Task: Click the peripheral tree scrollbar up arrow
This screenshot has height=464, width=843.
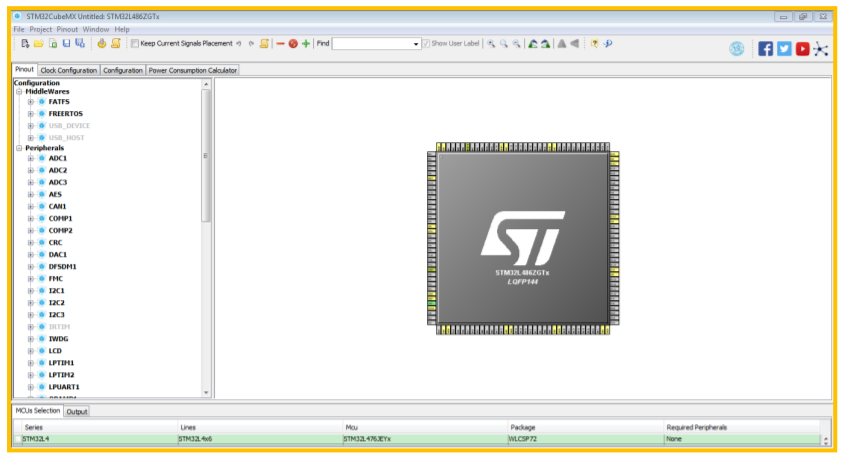Action: pyautogui.click(x=206, y=84)
